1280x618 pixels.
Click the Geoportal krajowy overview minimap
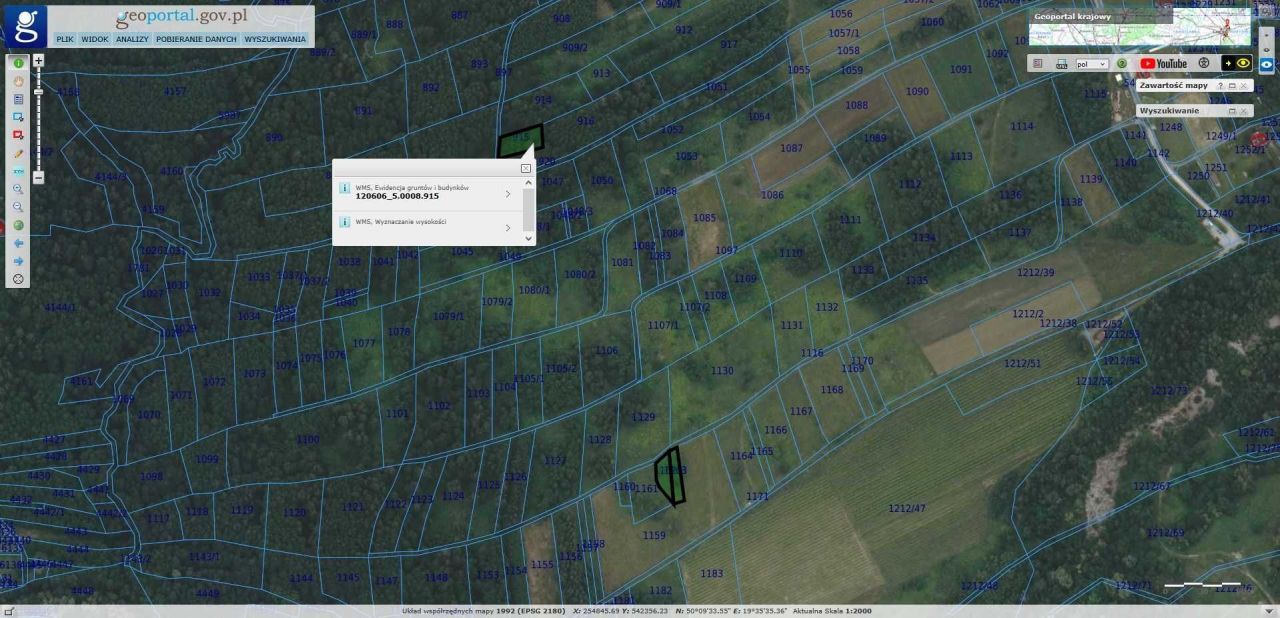point(1210,30)
